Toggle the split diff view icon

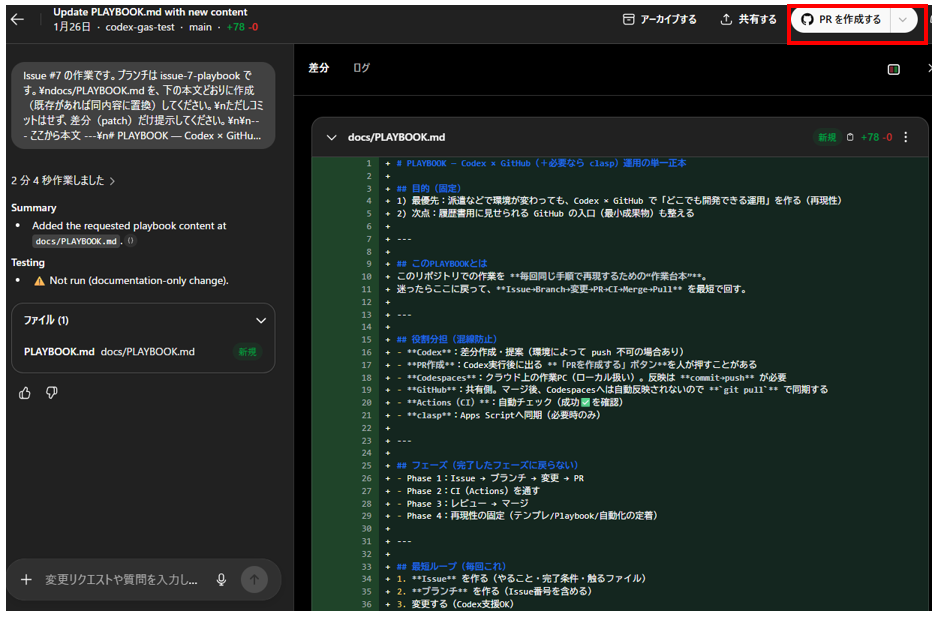[894, 69]
